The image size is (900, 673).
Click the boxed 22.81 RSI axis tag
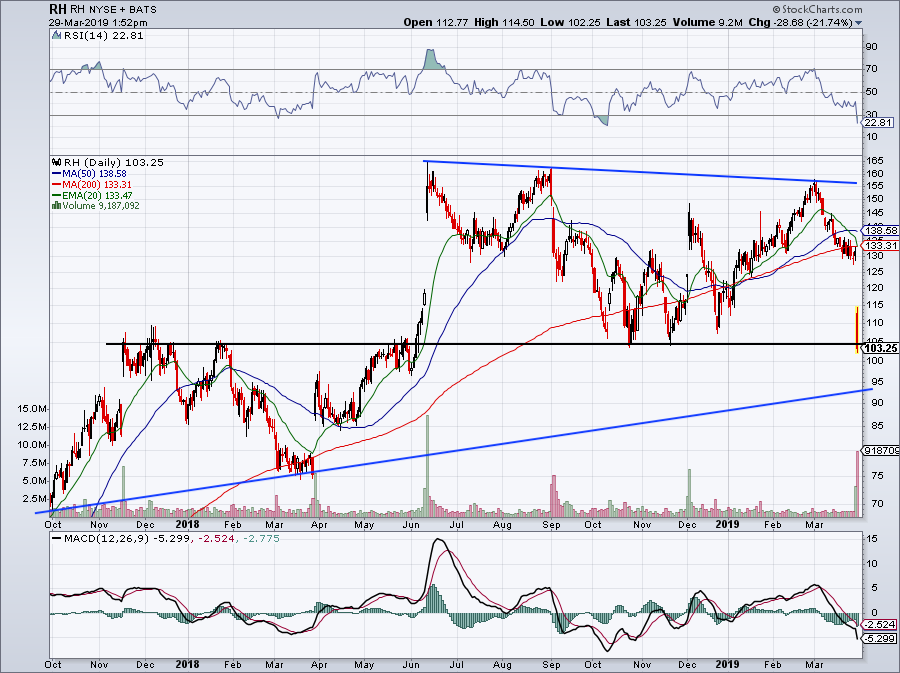(879, 122)
